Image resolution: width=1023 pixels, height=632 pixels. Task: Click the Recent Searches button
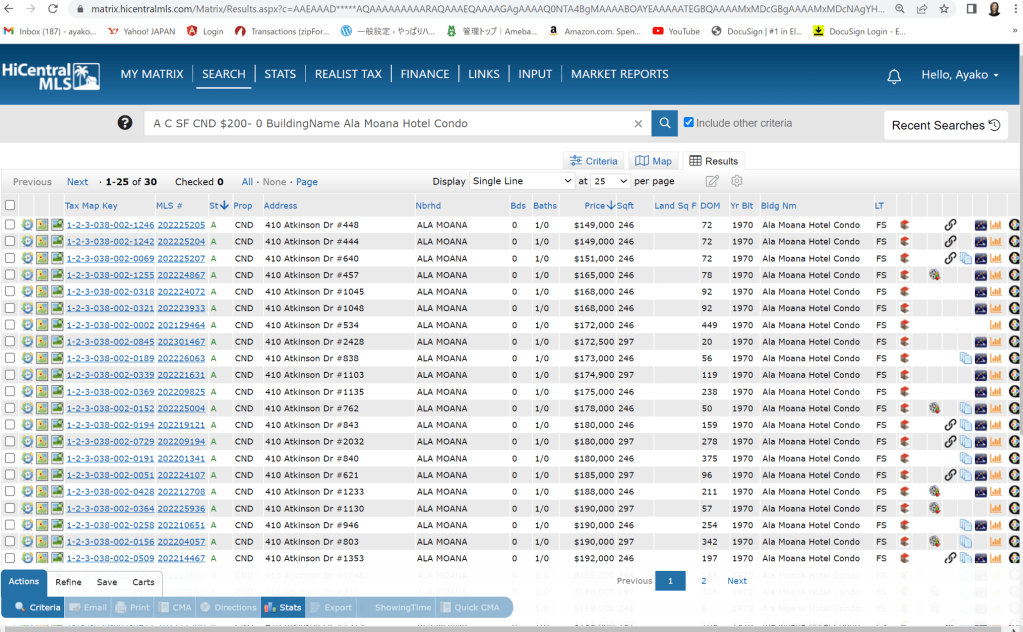coord(944,125)
